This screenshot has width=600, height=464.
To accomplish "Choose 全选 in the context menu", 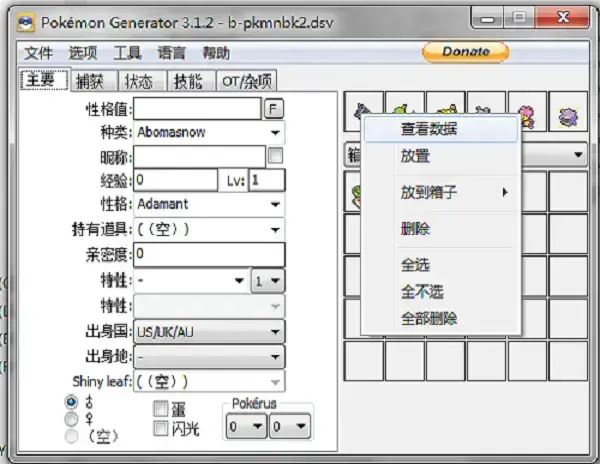I will pyautogui.click(x=441, y=265).
